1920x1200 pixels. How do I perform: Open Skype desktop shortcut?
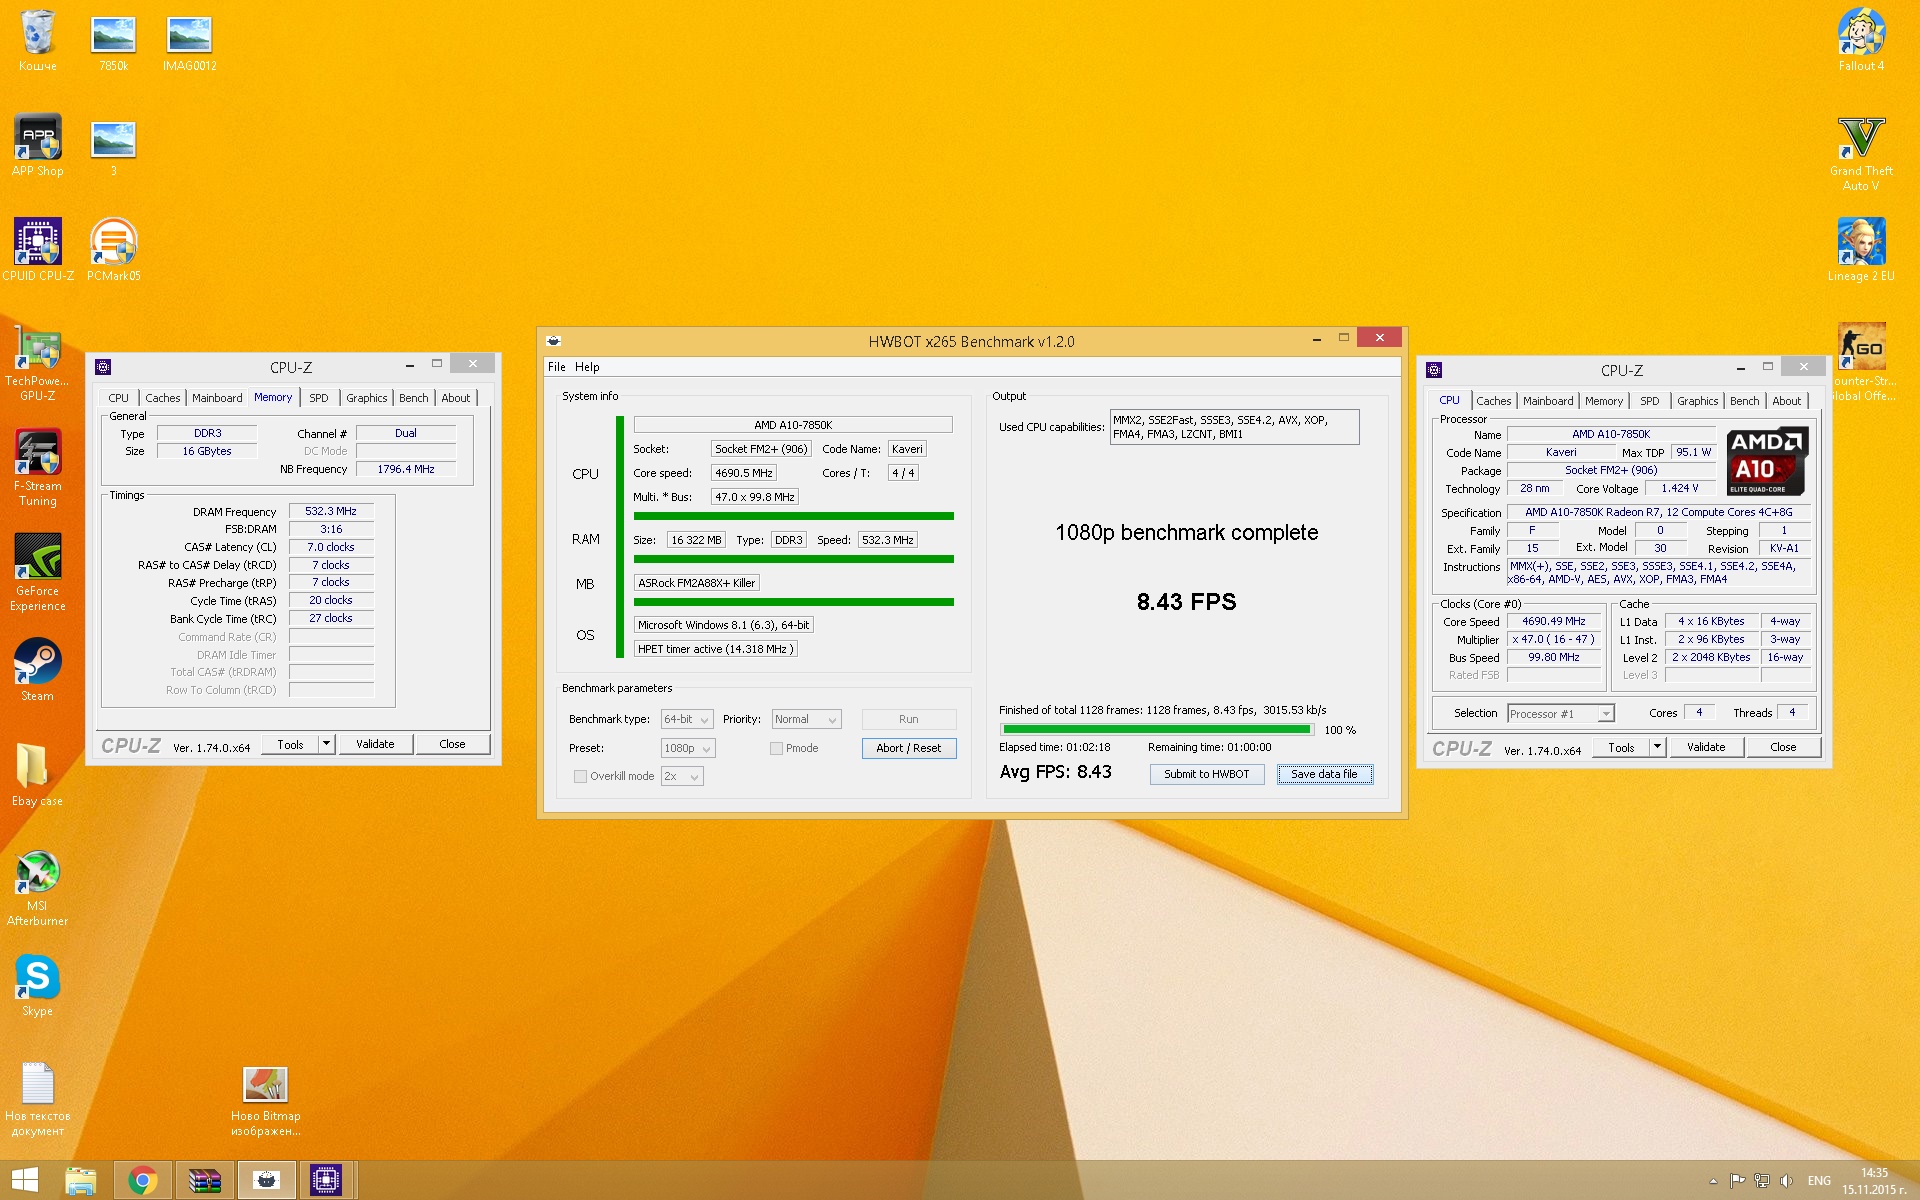(x=37, y=985)
